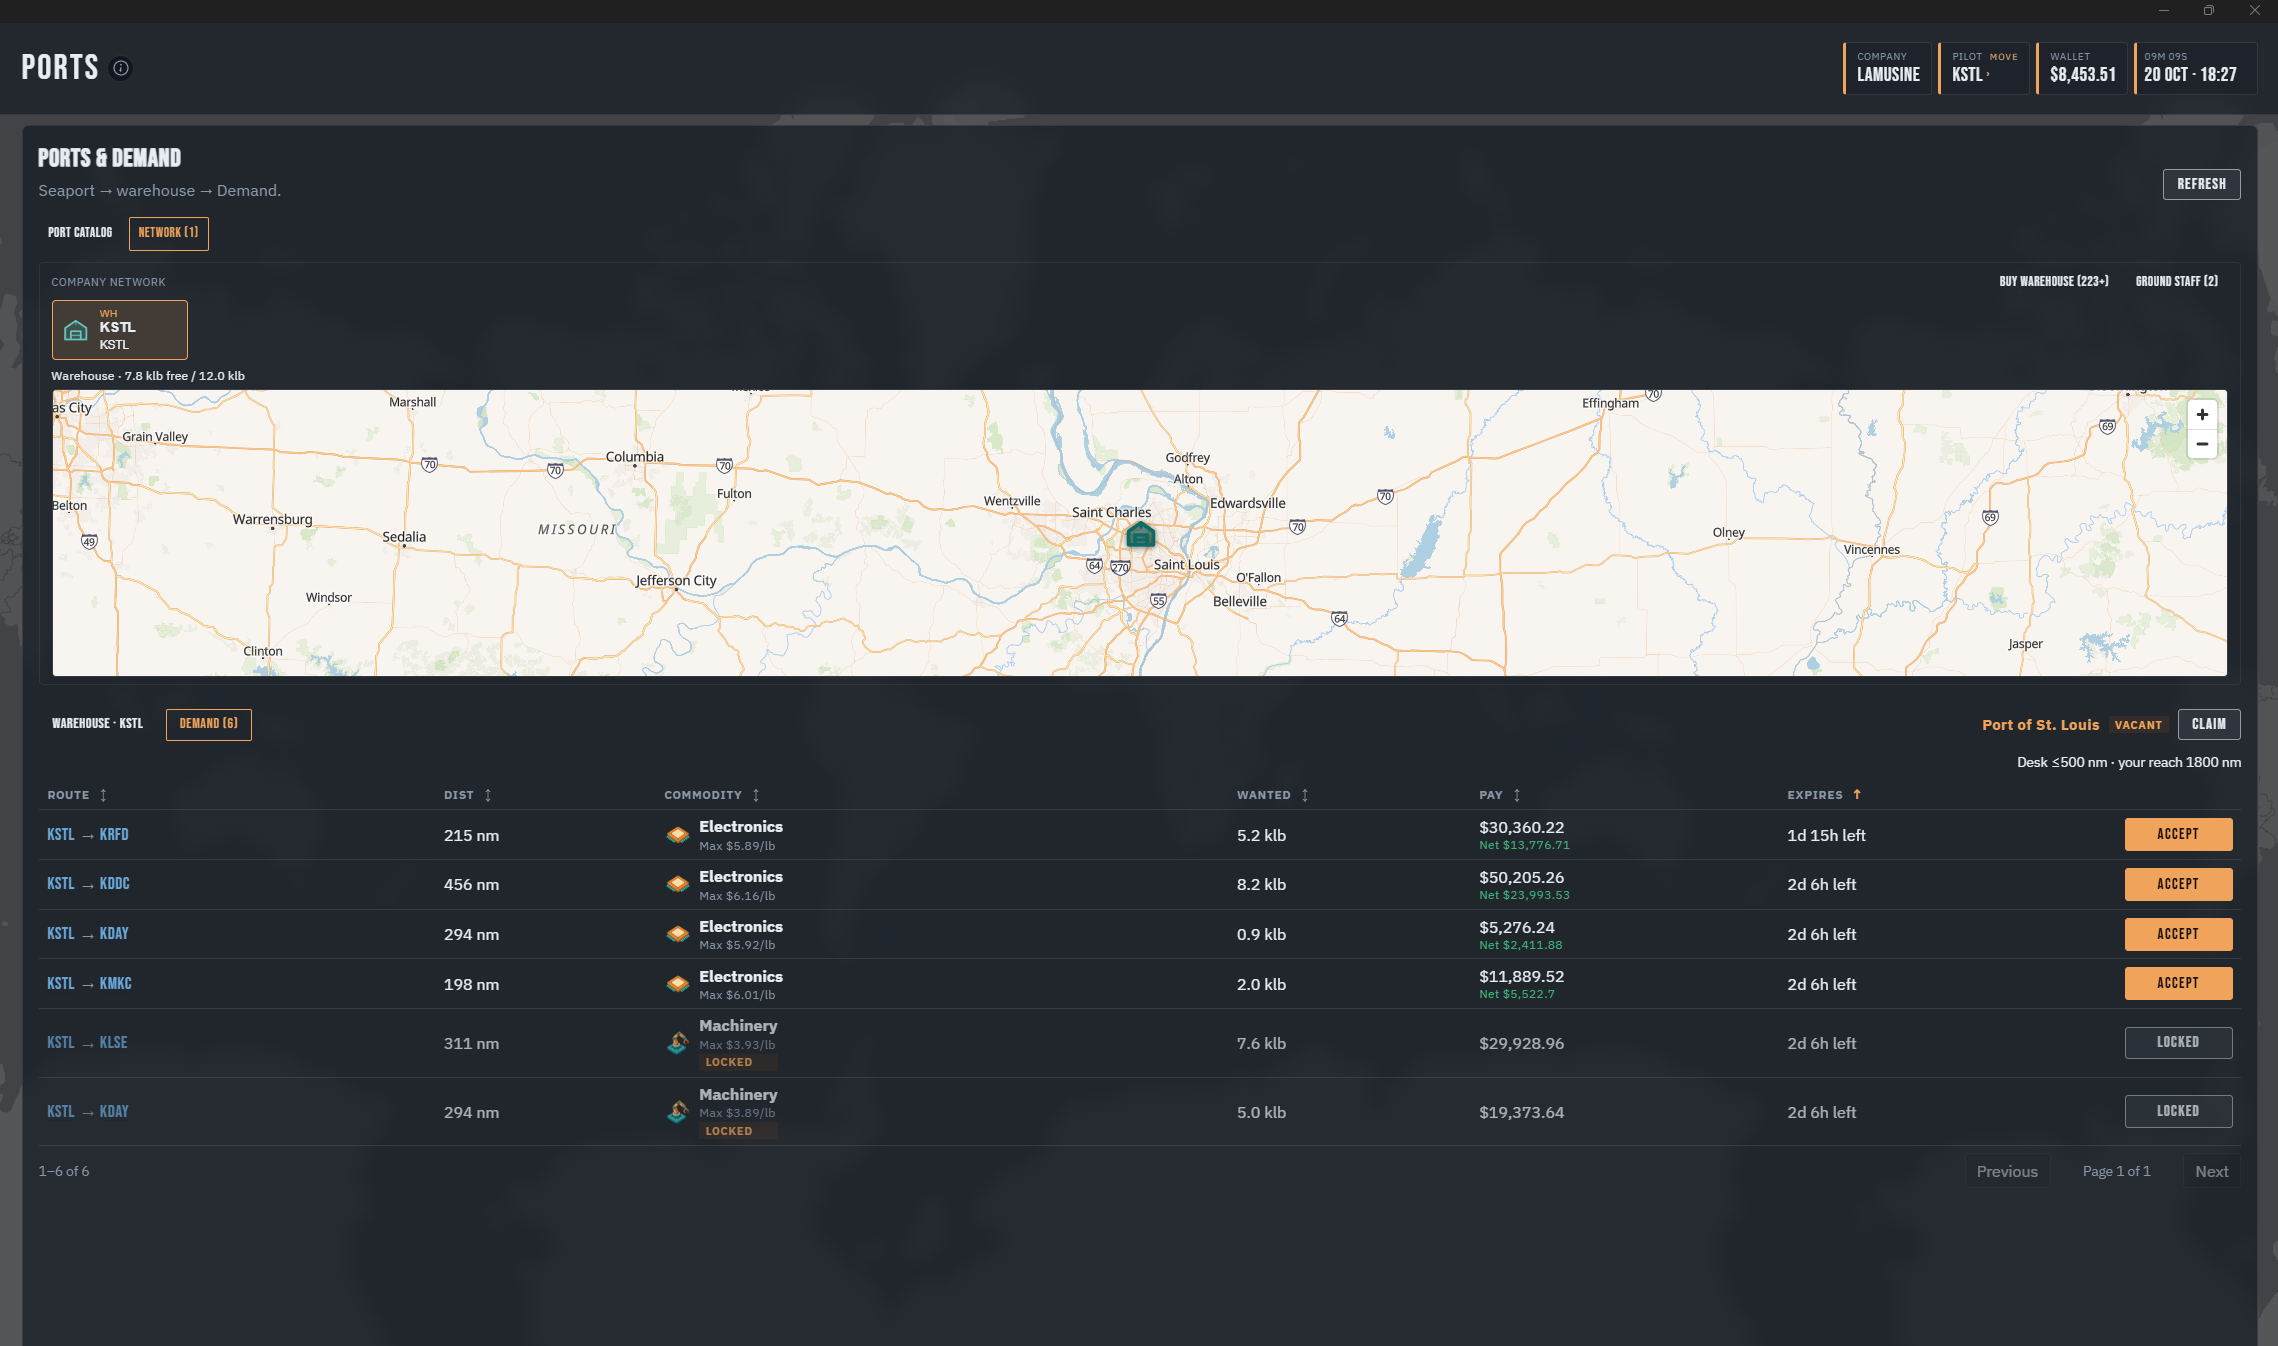Accept the 0.9 klb KDAY electronics order
Viewport: 2278px width, 1346px height.
tap(2177, 934)
